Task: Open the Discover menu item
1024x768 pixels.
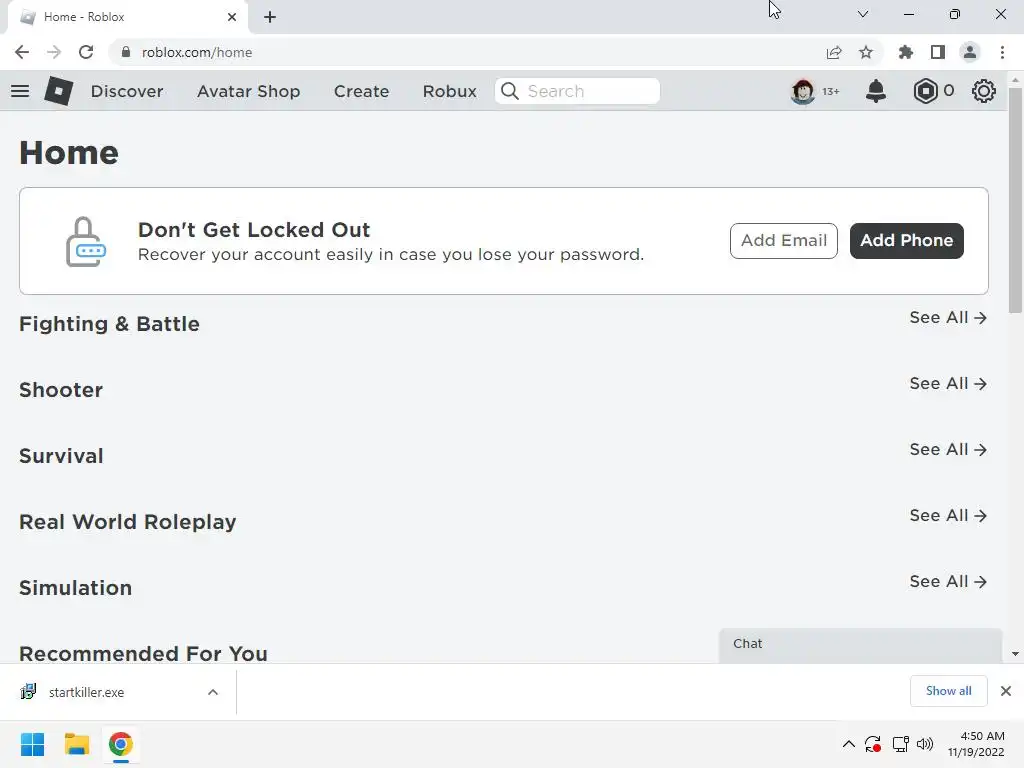Action: (x=127, y=91)
